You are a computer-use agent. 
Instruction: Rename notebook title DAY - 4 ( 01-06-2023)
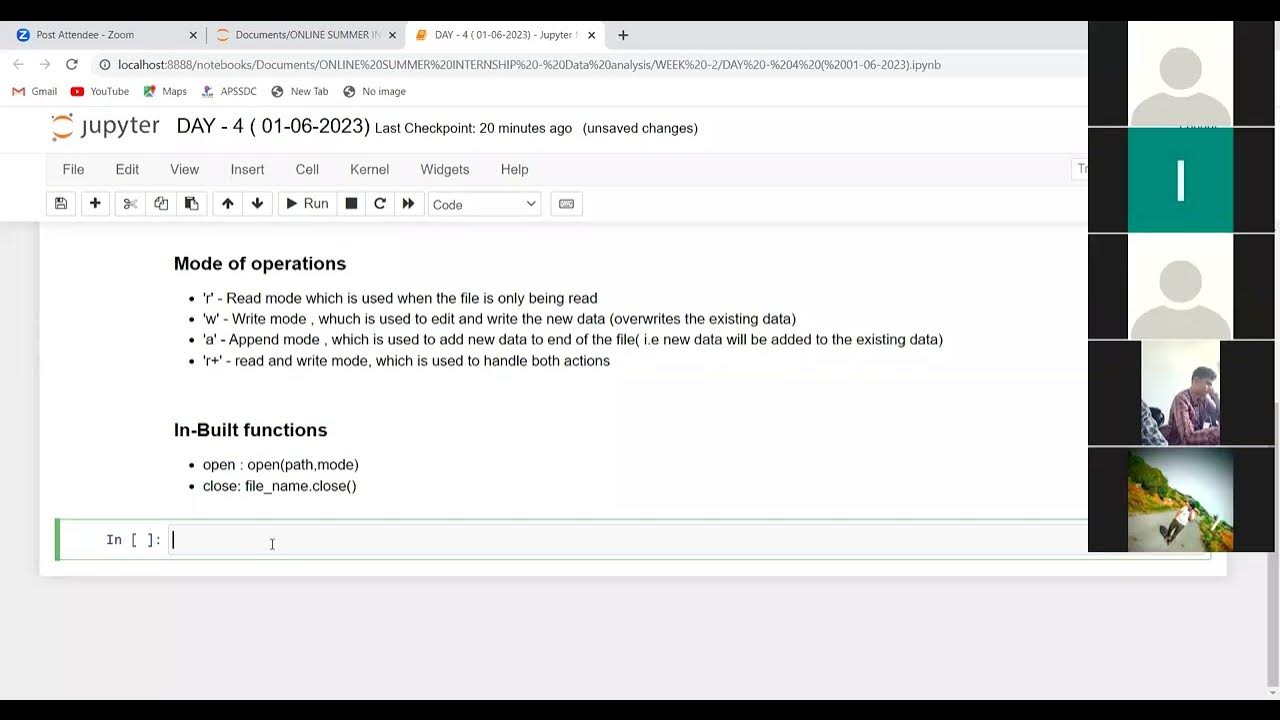pos(273,127)
